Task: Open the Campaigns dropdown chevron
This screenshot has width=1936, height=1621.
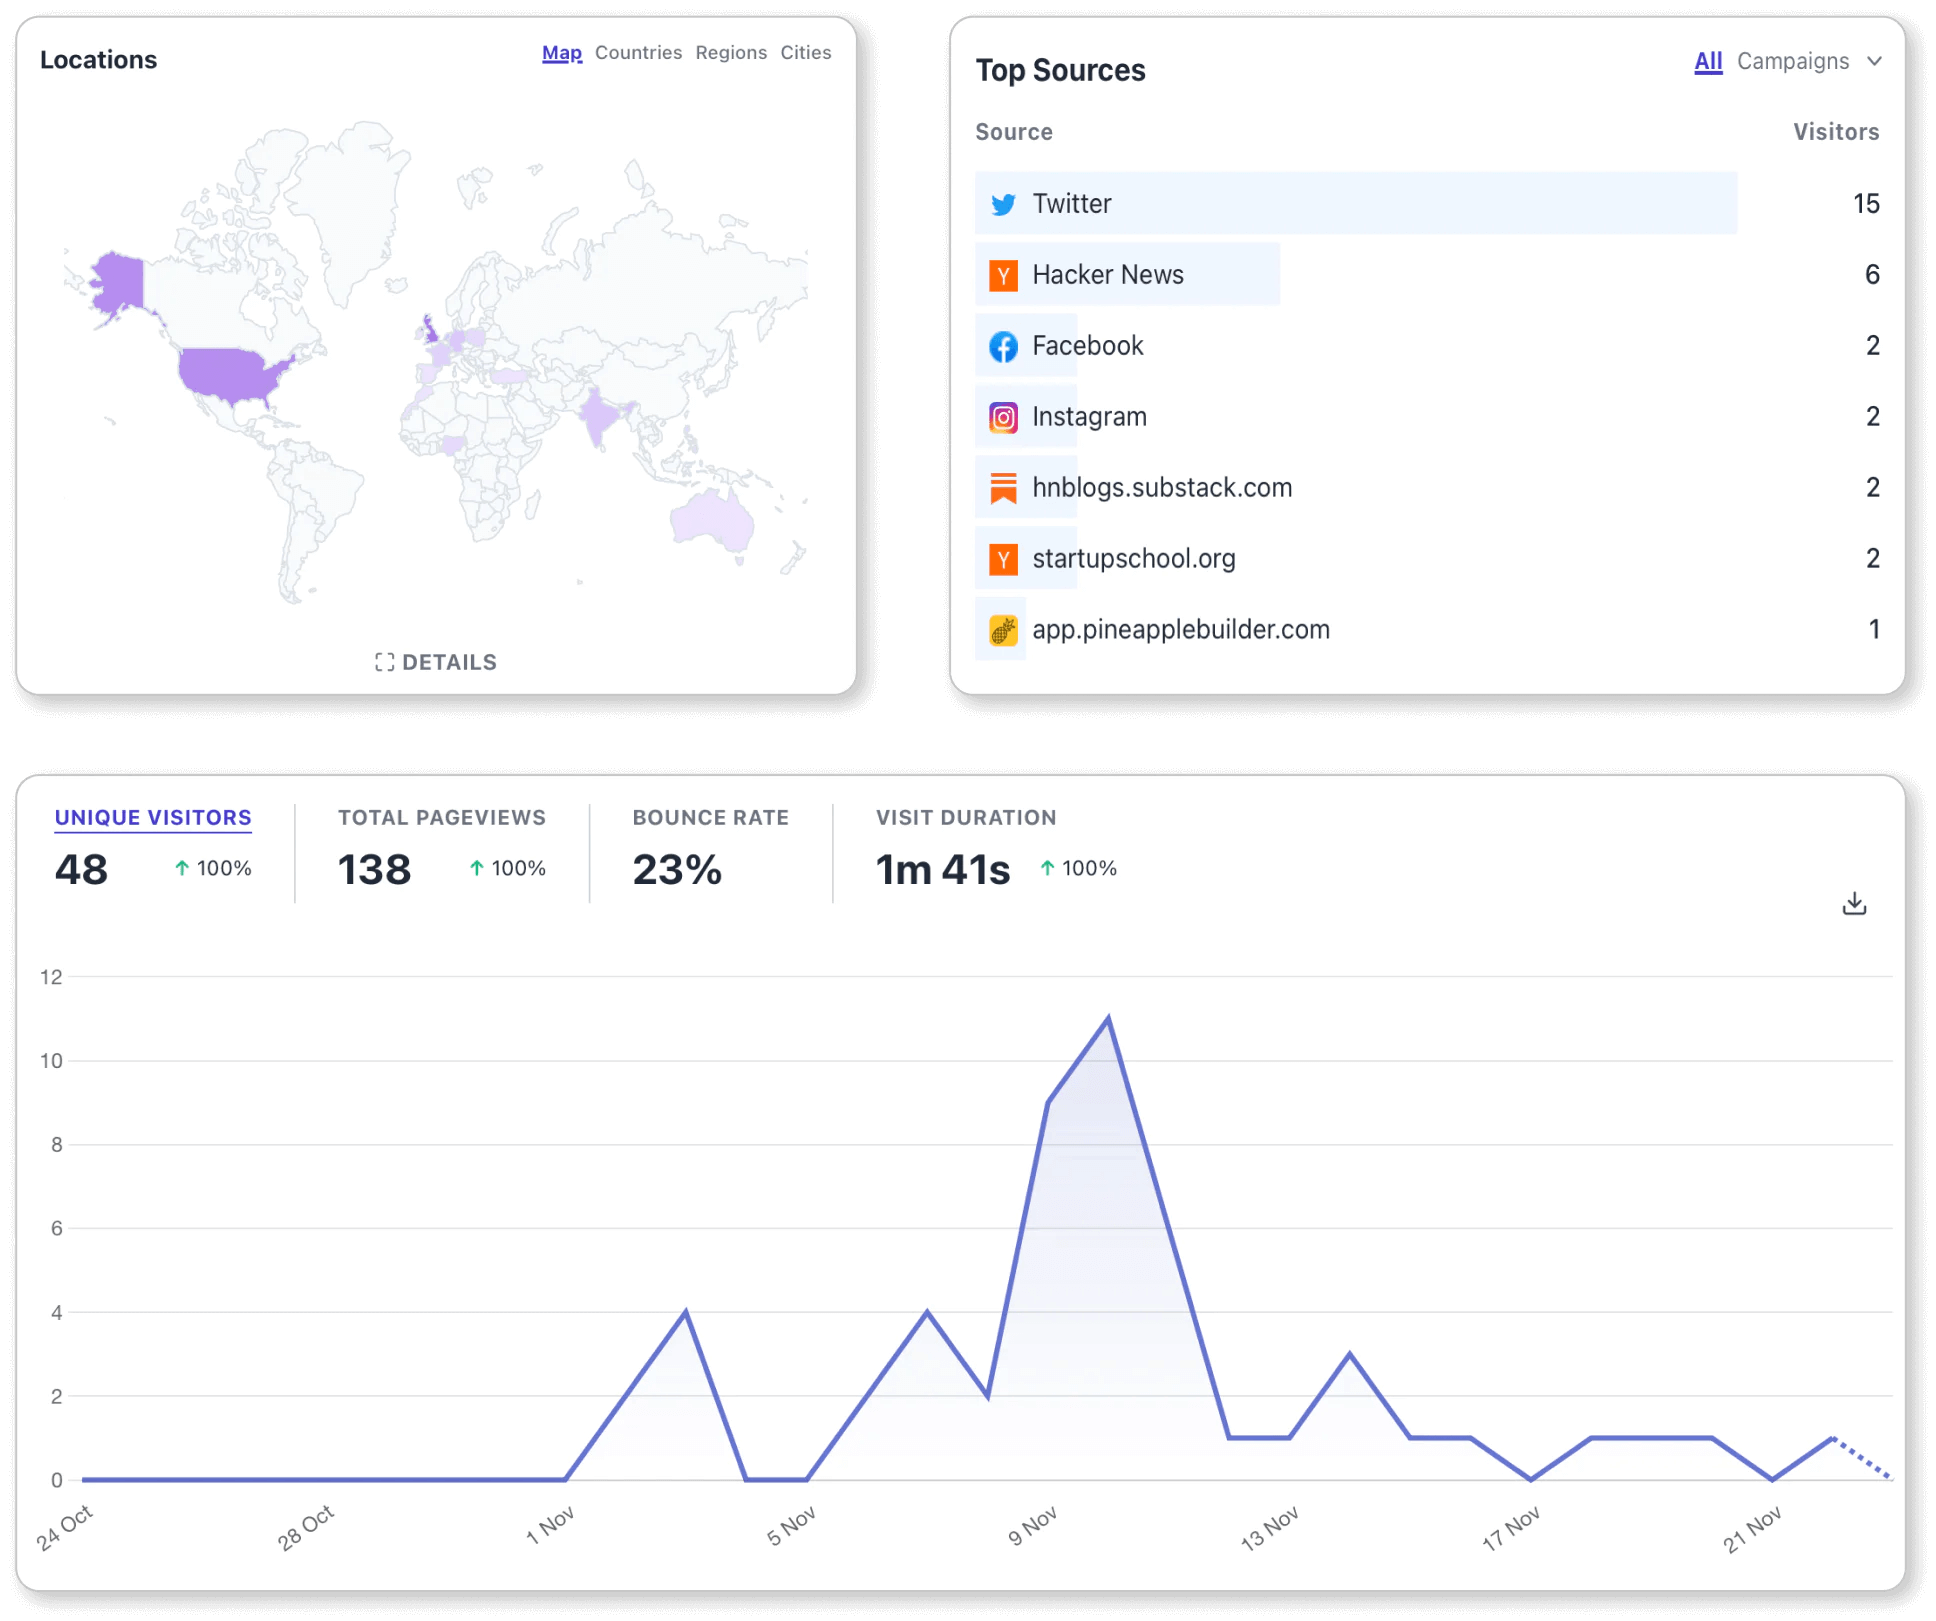Action: point(1874,61)
